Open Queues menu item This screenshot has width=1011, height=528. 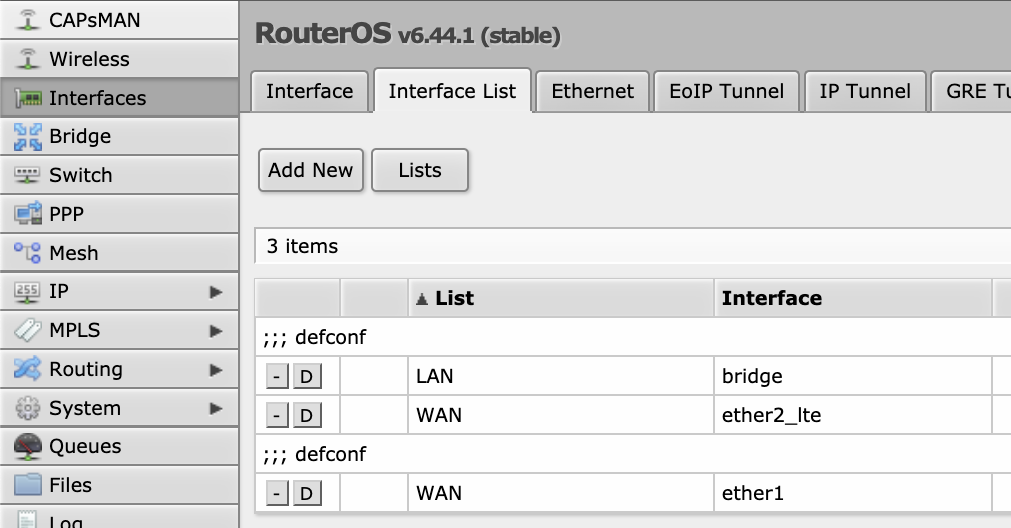119,446
